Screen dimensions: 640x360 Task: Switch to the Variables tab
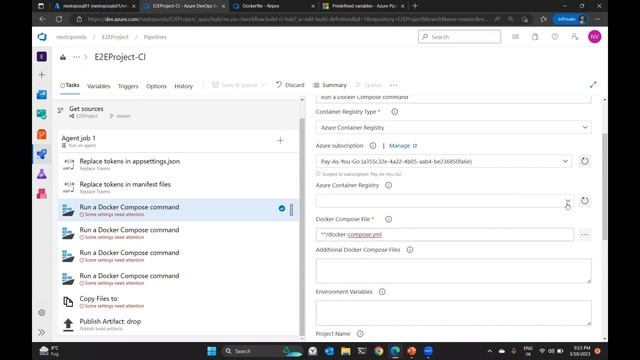(x=98, y=86)
